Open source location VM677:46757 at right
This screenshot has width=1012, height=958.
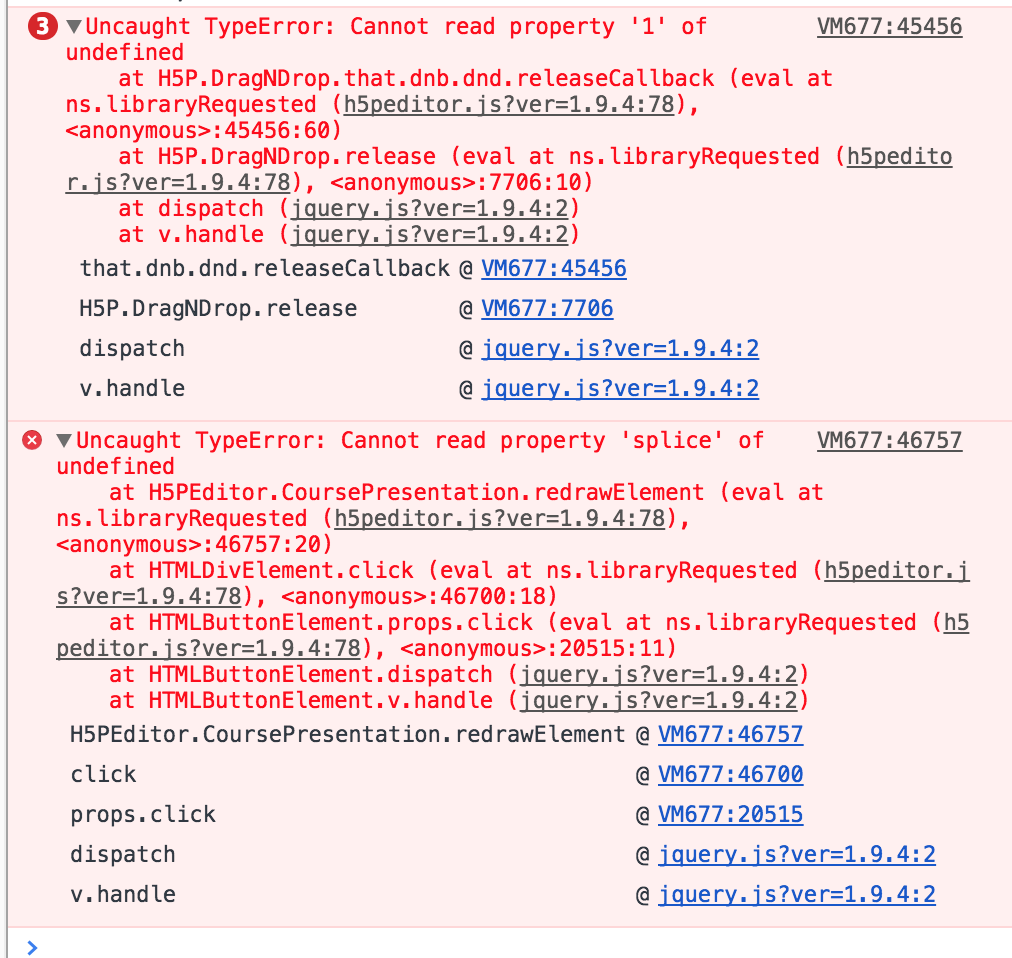tap(889, 440)
